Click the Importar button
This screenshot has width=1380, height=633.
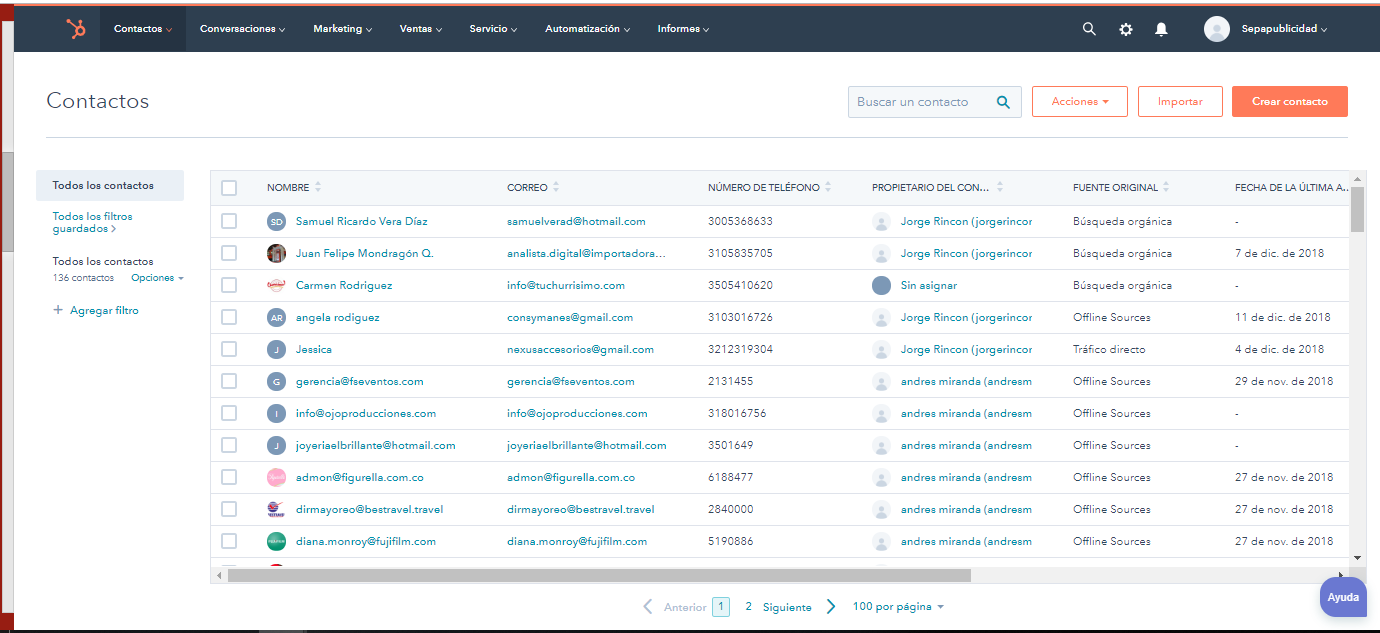pyautogui.click(x=1180, y=102)
